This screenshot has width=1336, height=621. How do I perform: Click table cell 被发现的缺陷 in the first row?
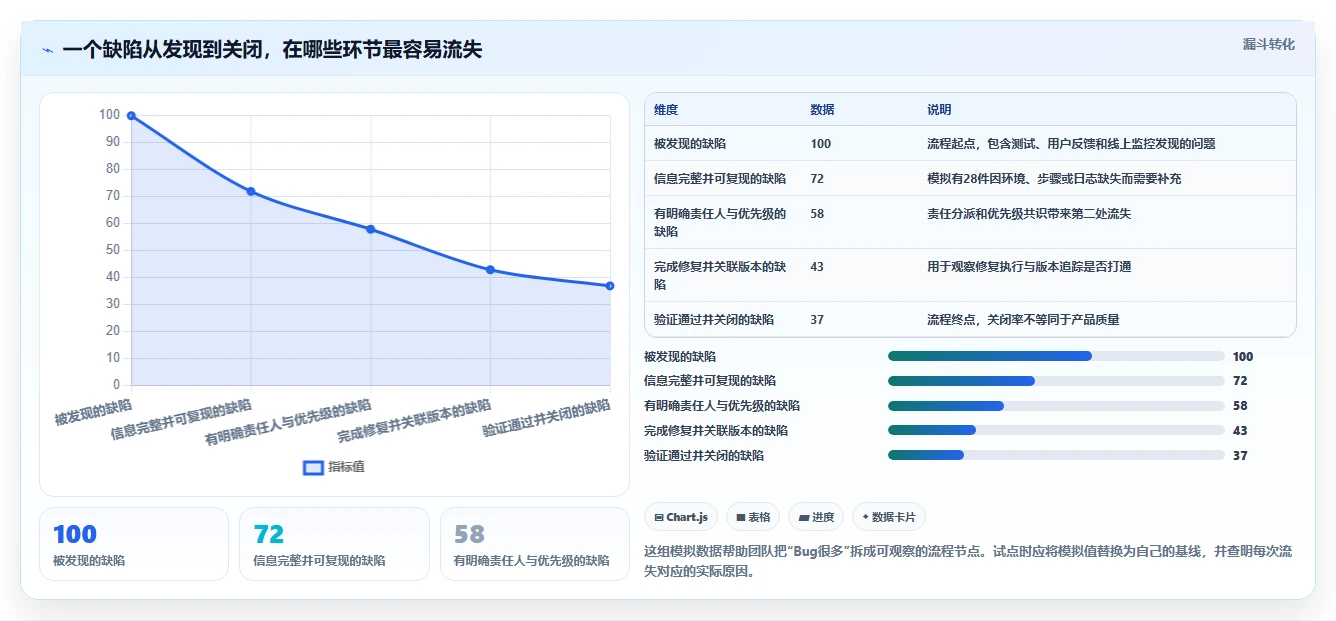pos(691,144)
